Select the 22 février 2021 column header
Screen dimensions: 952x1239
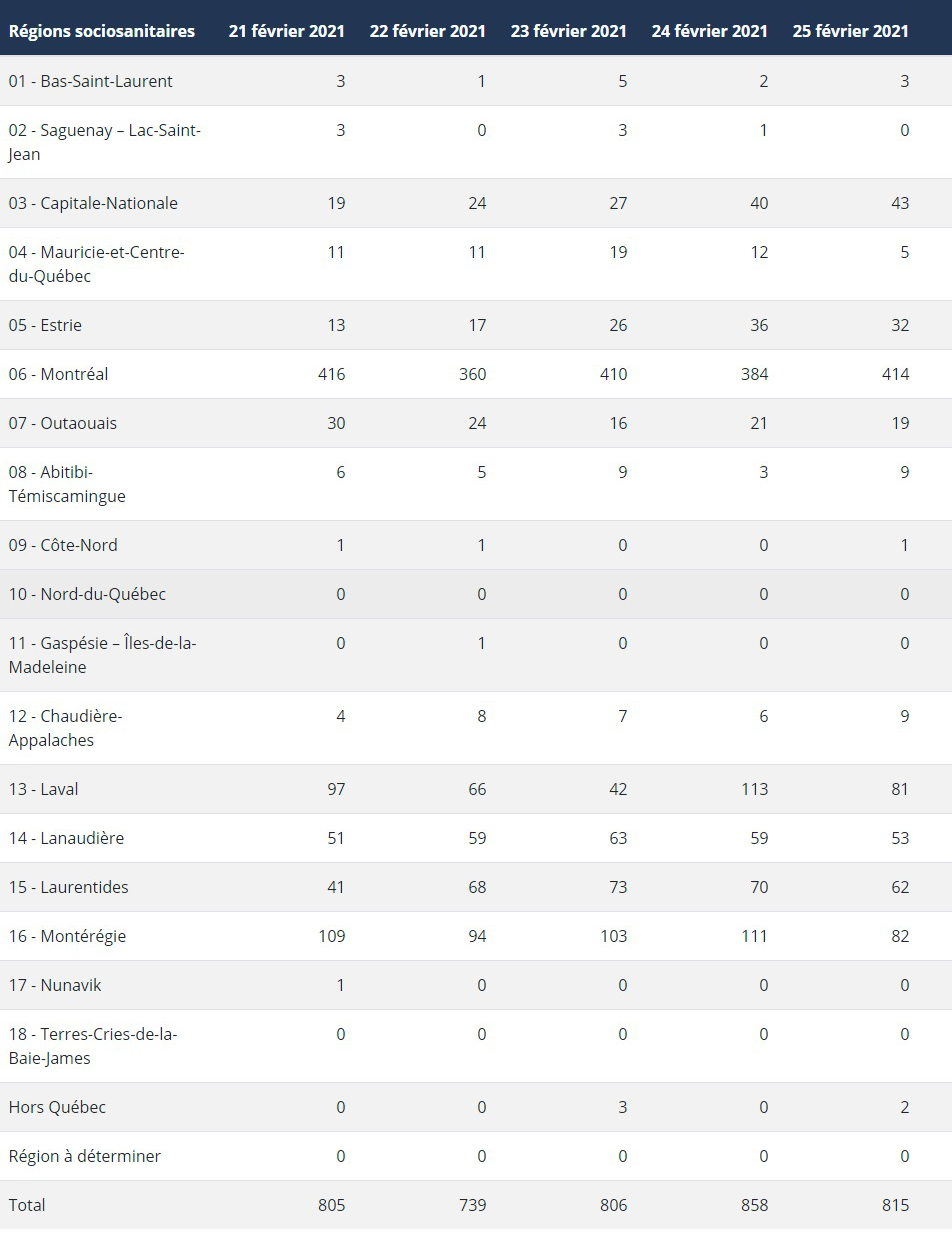click(x=428, y=31)
